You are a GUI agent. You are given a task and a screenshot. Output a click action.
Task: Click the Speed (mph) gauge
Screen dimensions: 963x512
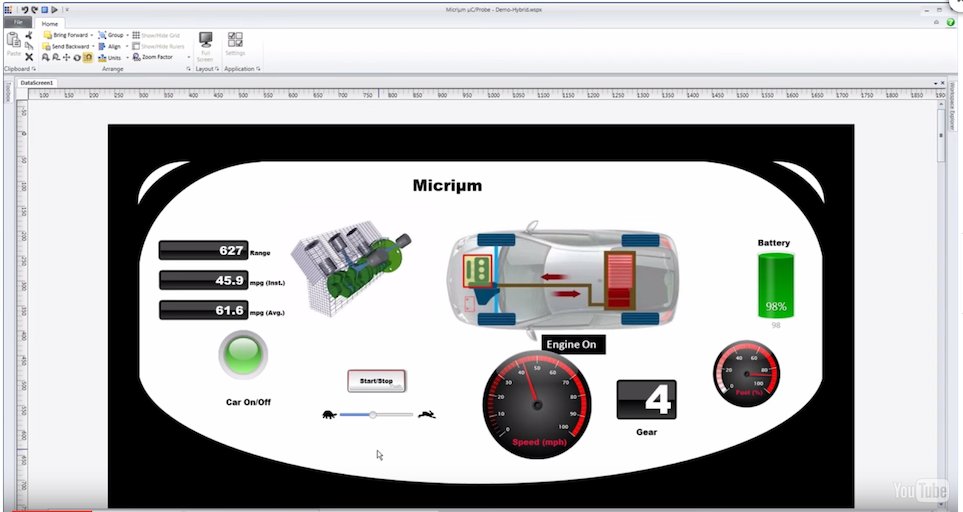click(537, 405)
